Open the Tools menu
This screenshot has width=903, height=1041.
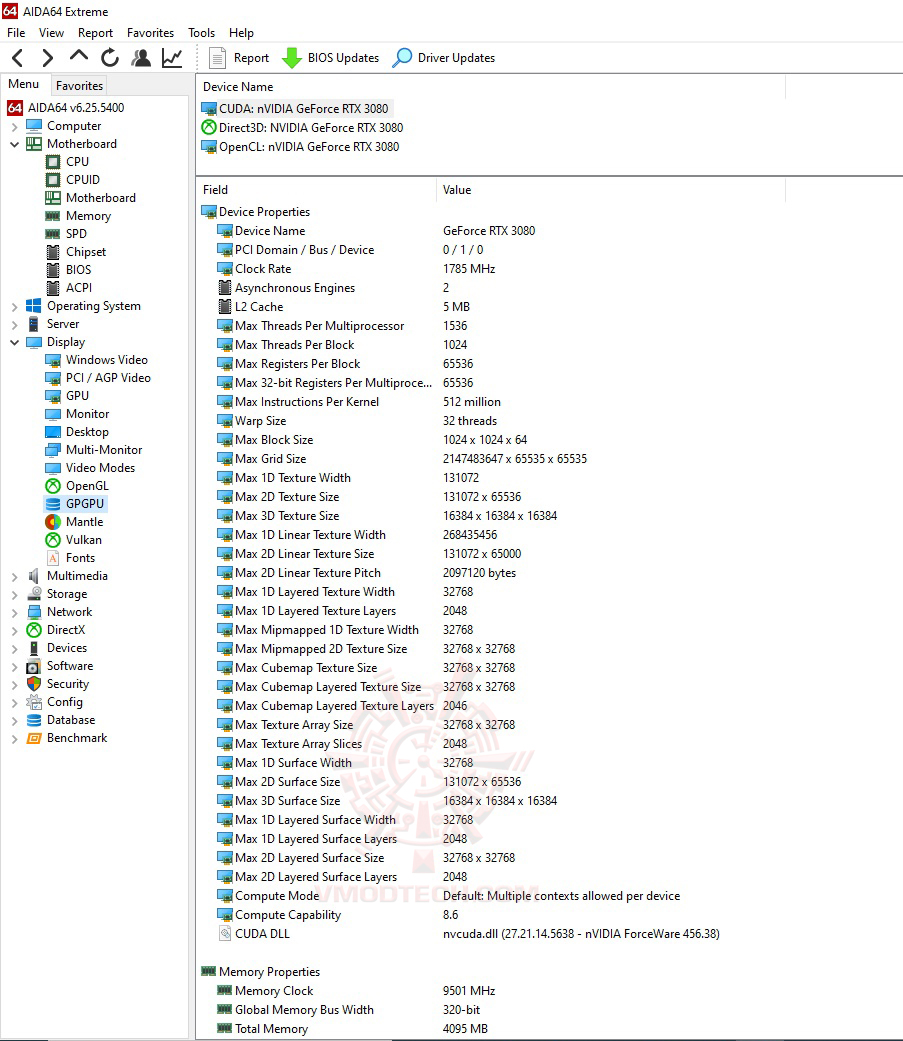pyautogui.click(x=201, y=32)
